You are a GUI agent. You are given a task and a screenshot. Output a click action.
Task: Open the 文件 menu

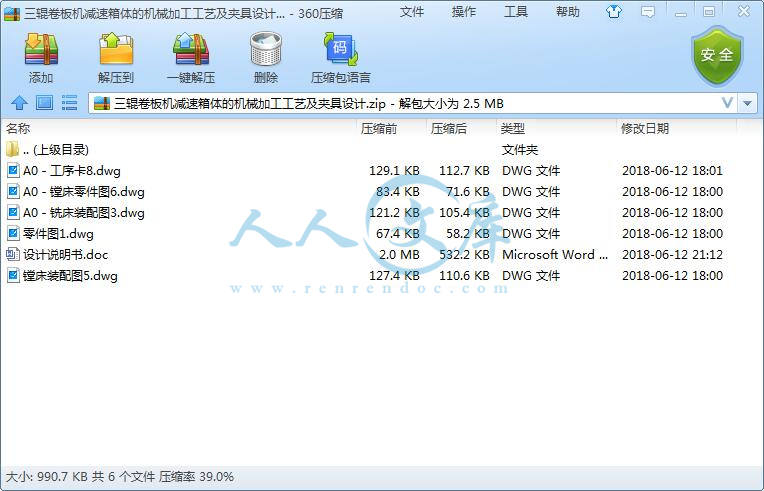coord(412,12)
